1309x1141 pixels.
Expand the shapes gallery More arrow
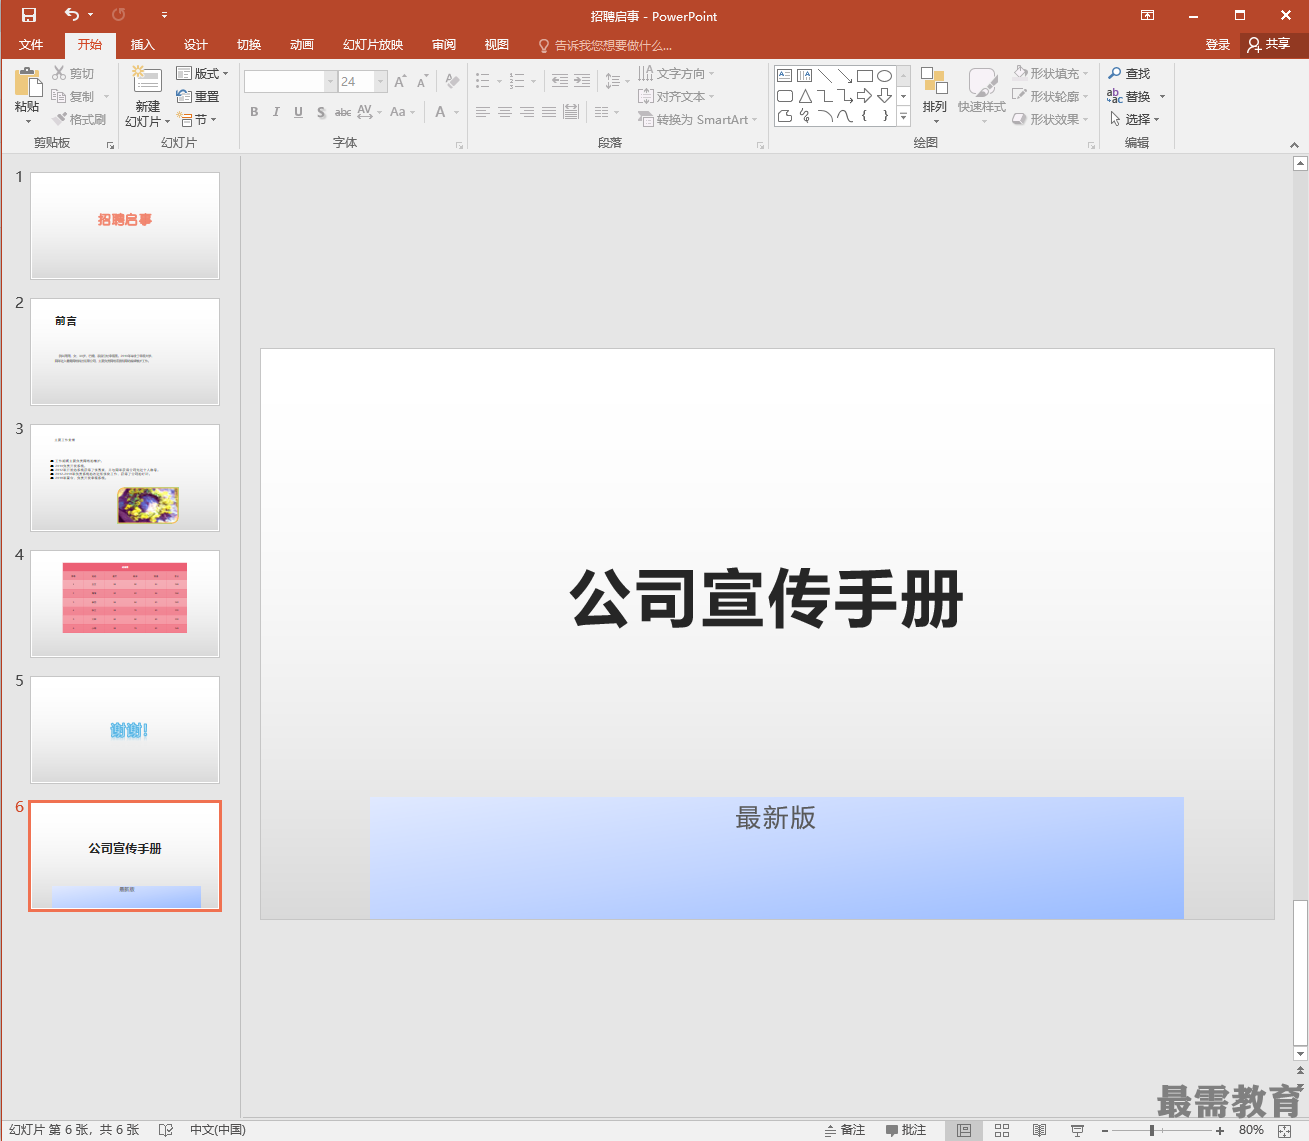click(904, 116)
